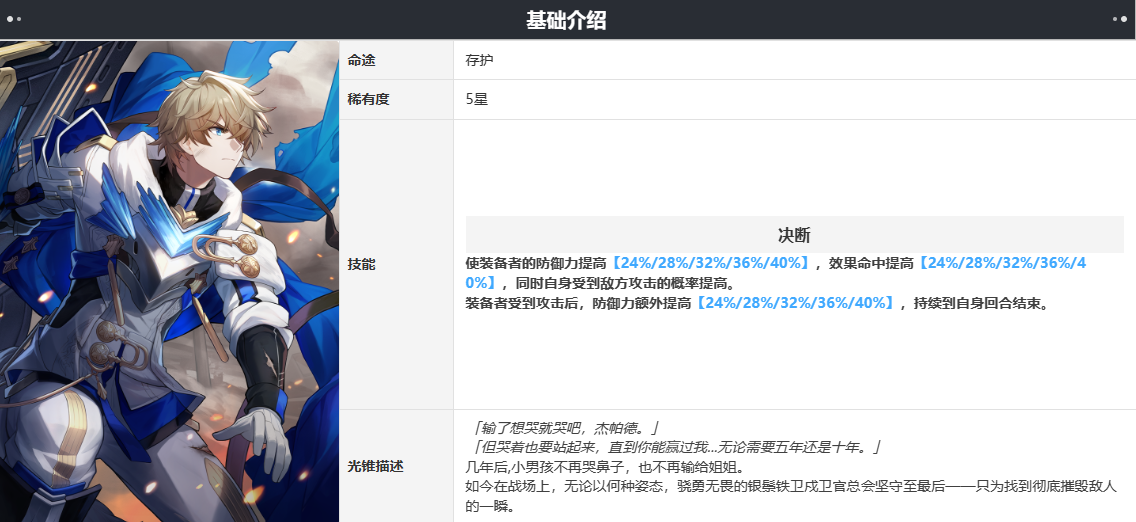
Task: Click the 决断 skill title bar
Action: pos(794,235)
